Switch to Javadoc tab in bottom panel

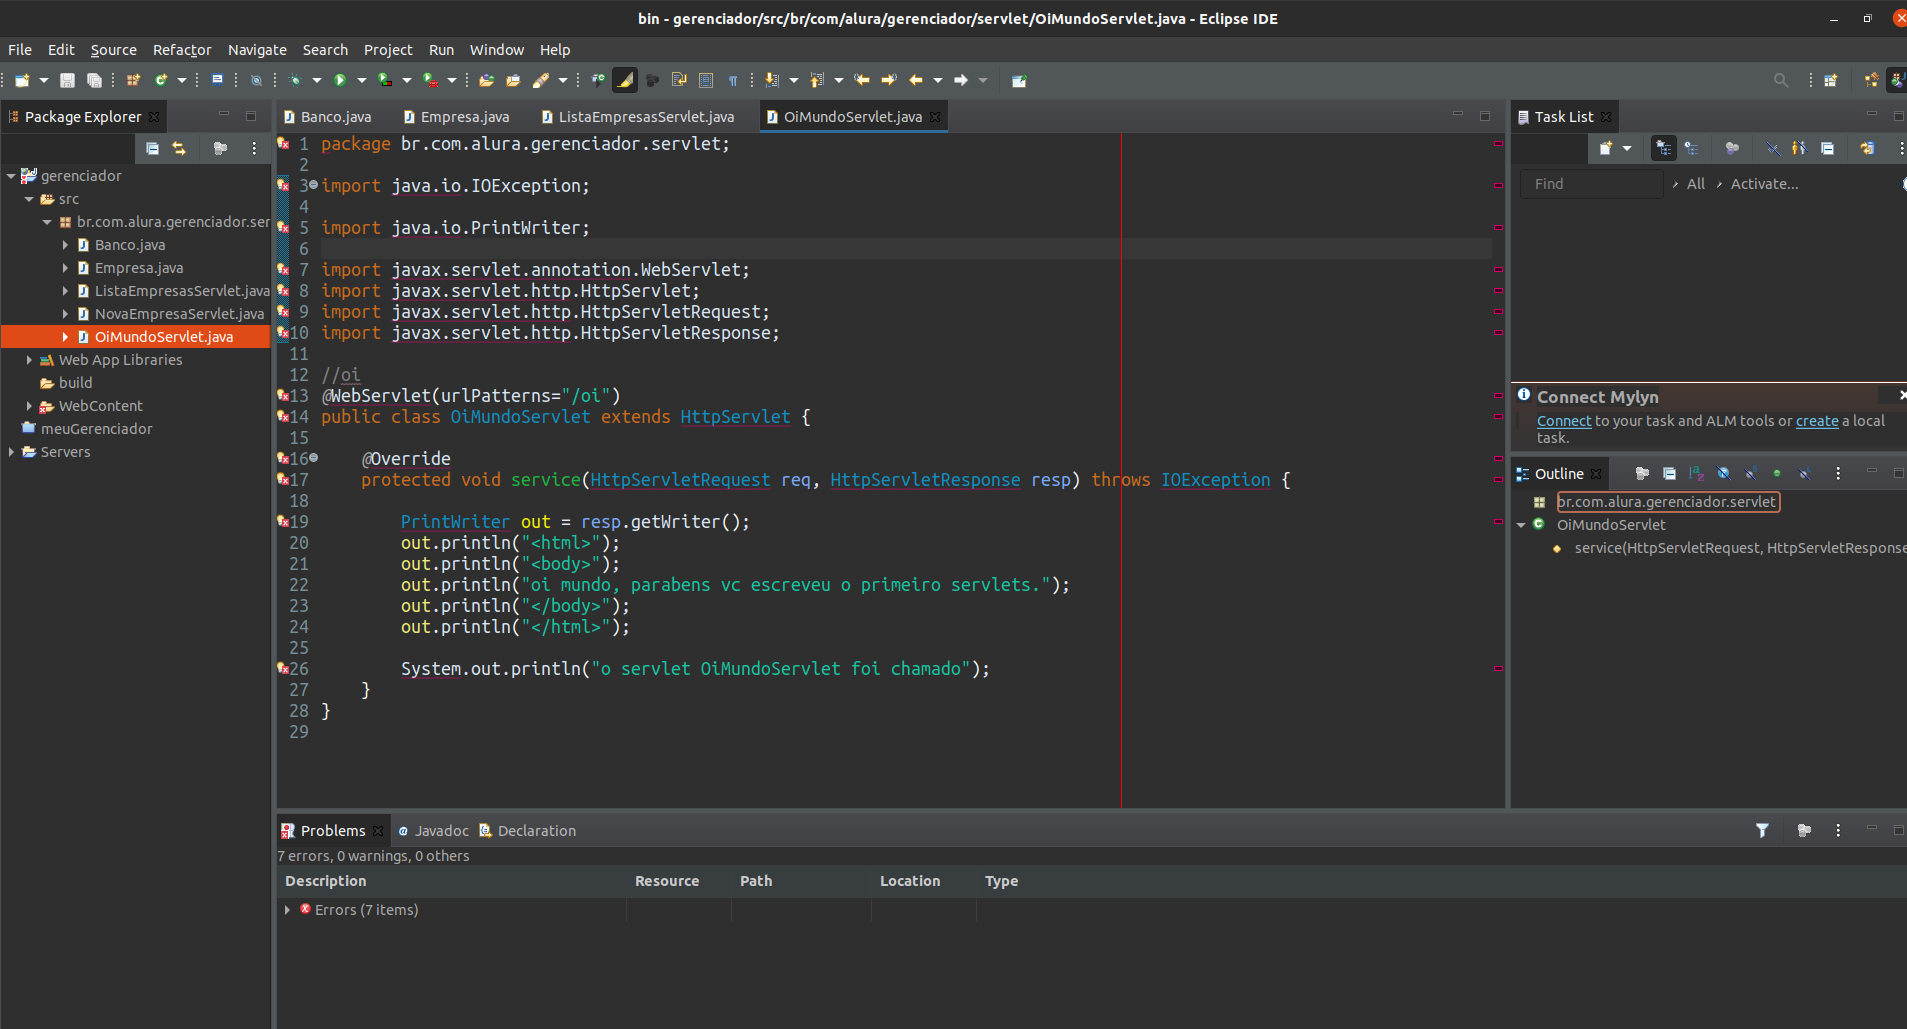433,831
